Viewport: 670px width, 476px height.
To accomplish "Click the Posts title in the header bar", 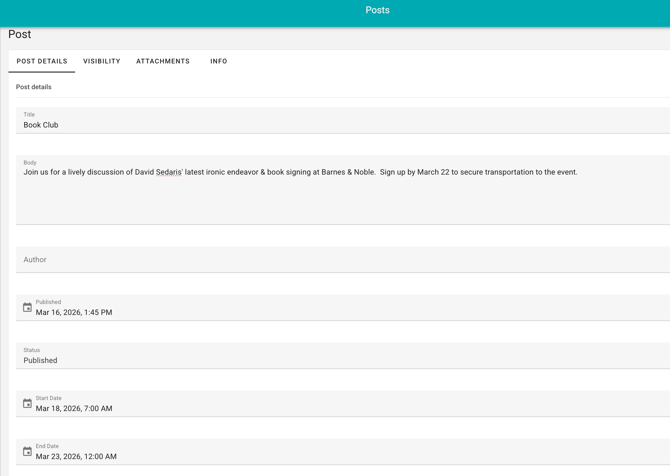I will 377,11.
